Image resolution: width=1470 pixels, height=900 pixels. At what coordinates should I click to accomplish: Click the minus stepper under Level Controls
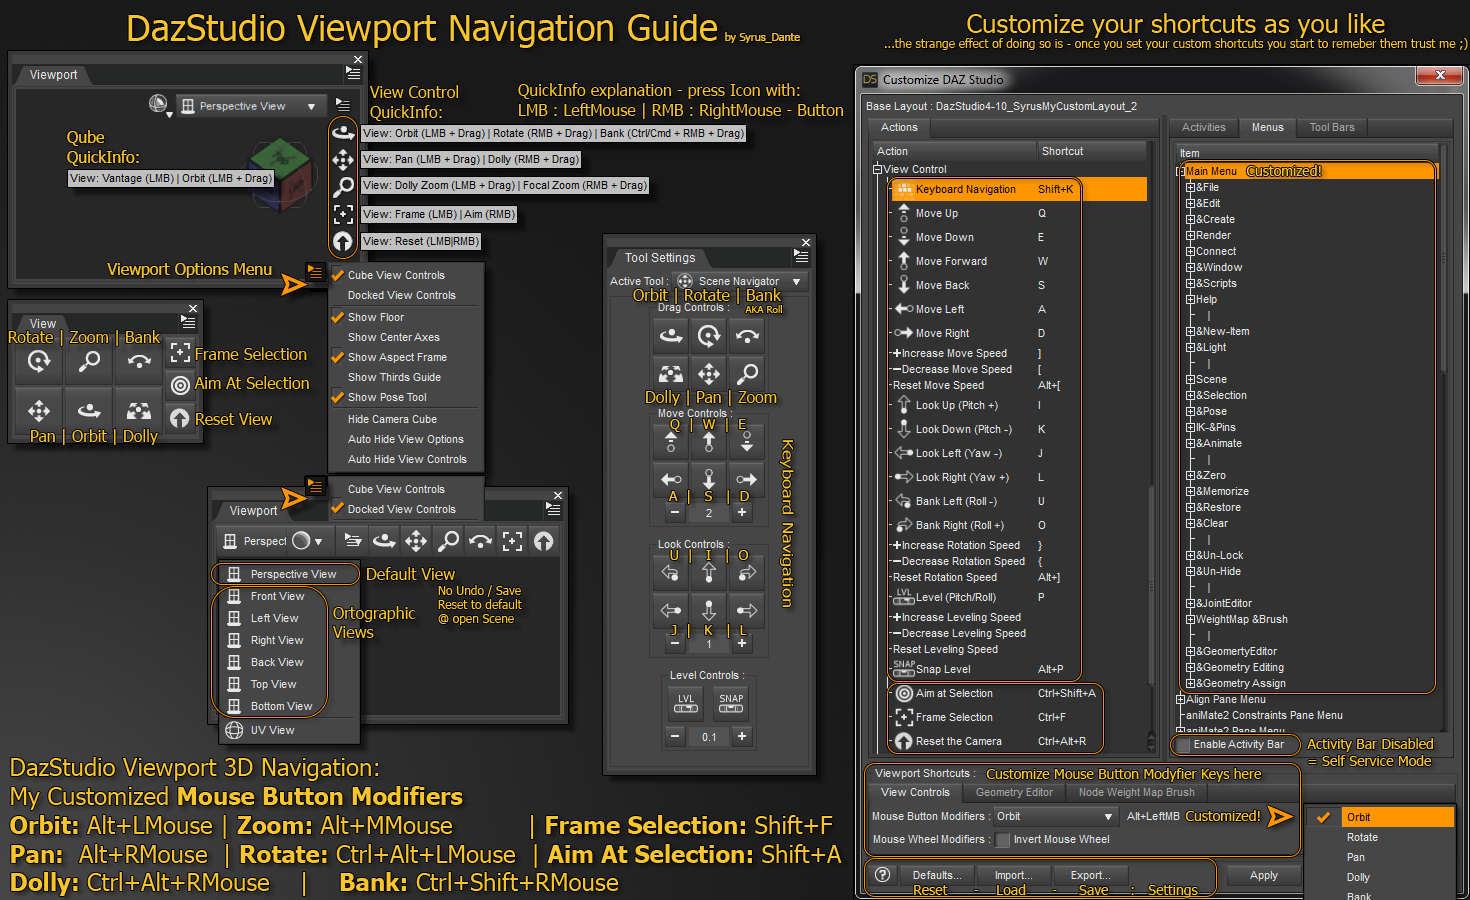(x=675, y=736)
